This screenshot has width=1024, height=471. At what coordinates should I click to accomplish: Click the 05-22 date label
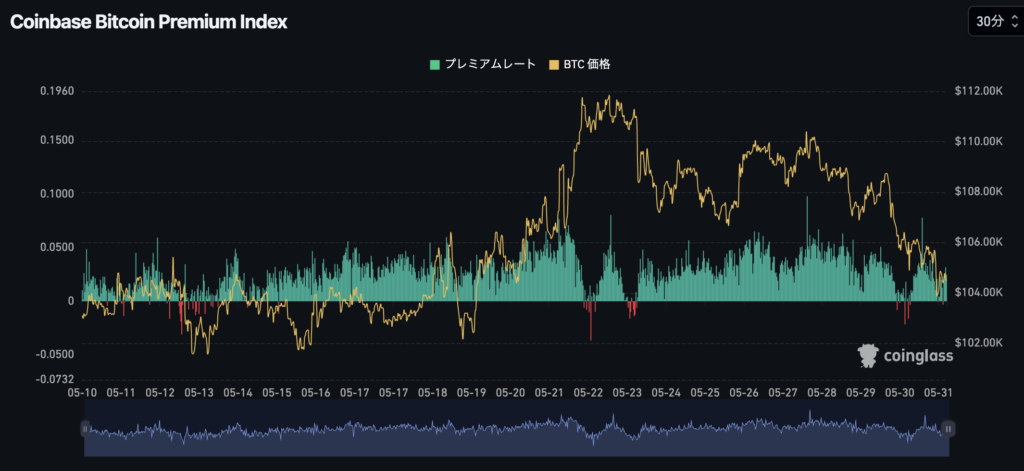(x=588, y=393)
